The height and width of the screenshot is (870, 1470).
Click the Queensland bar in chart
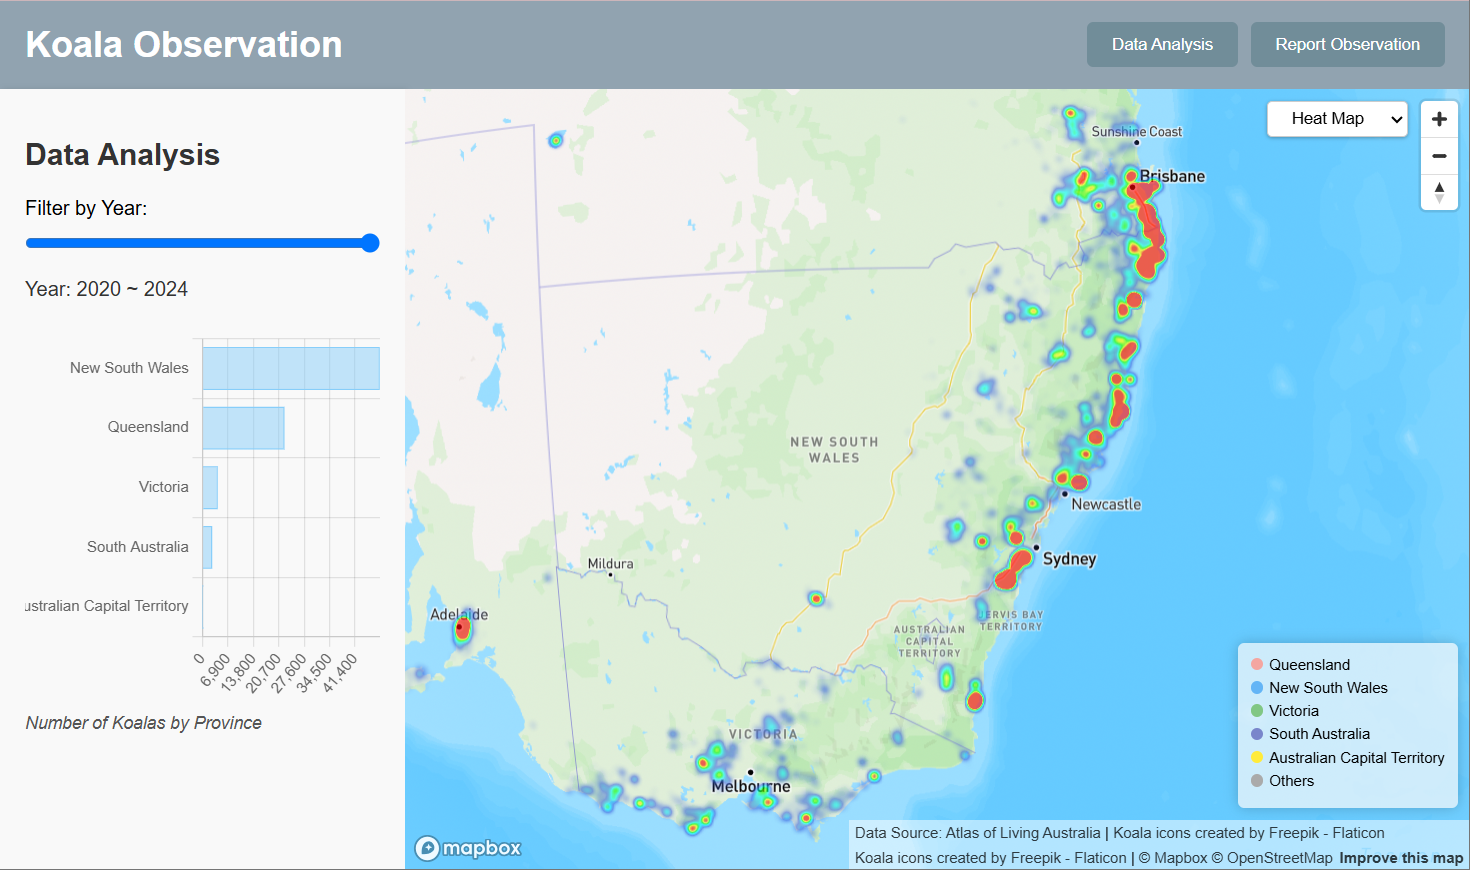pyautogui.click(x=243, y=428)
